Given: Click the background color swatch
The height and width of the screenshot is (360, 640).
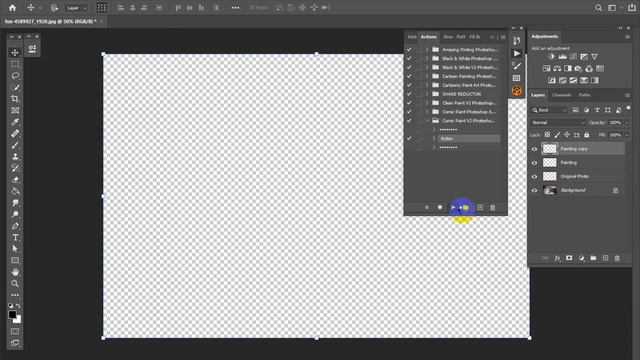Looking at the screenshot, I should [x=18, y=320].
